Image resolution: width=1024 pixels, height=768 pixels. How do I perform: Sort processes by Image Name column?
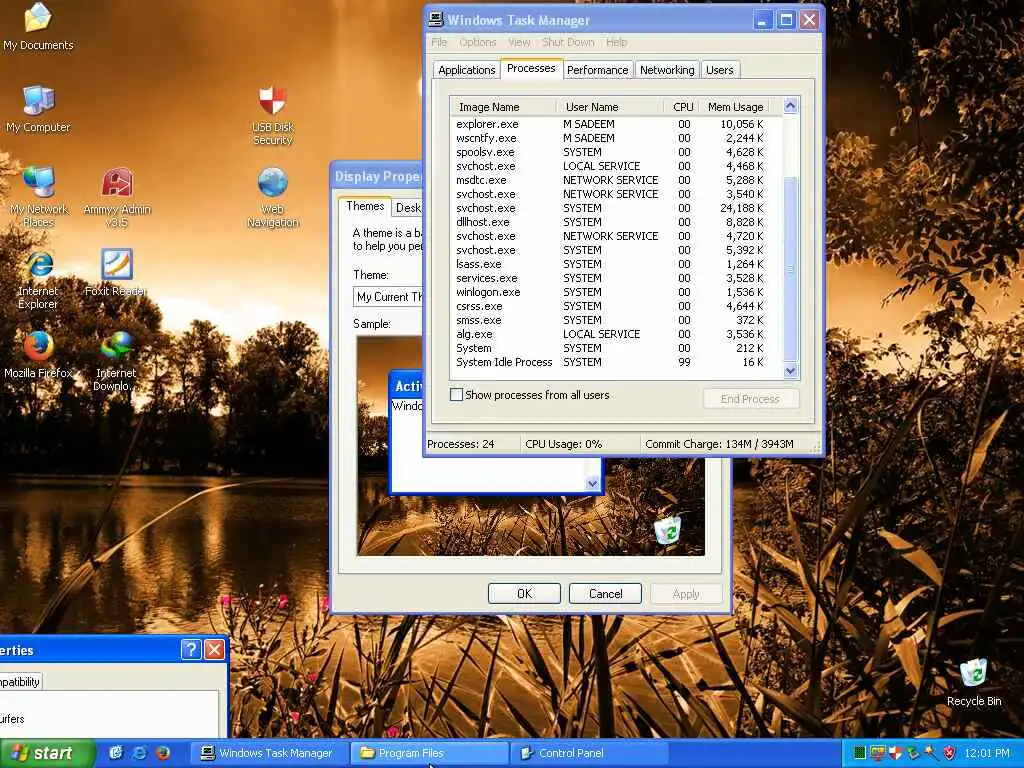[503, 106]
